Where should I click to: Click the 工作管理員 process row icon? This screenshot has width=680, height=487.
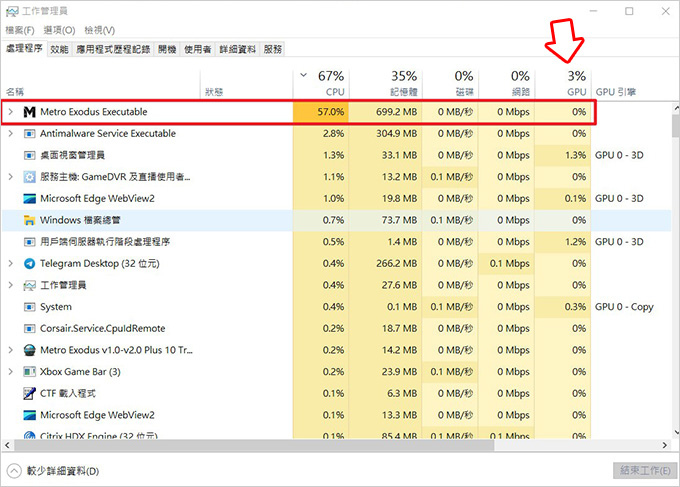(x=29, y=285)
